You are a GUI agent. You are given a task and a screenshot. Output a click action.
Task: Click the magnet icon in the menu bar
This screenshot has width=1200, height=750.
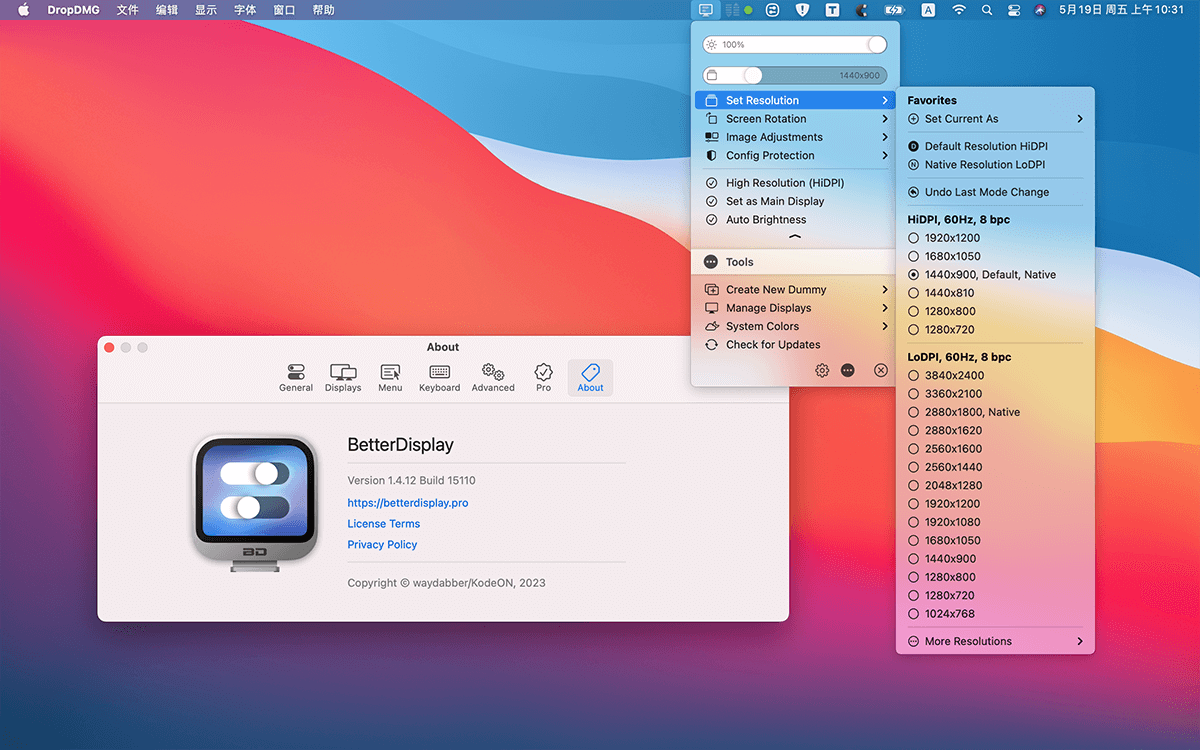(862, 10)
